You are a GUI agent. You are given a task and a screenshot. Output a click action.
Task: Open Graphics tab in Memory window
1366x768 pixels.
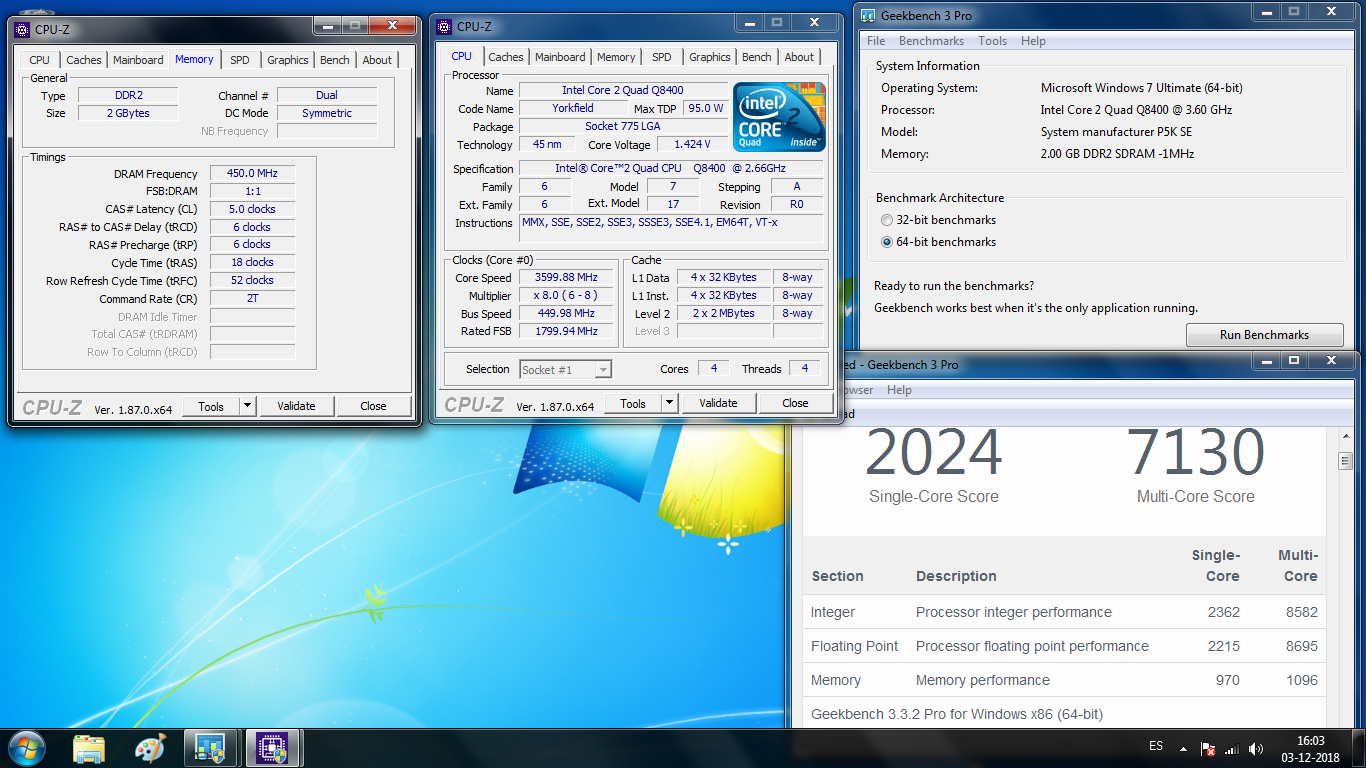pyautogui.click(x=288, y=60)
